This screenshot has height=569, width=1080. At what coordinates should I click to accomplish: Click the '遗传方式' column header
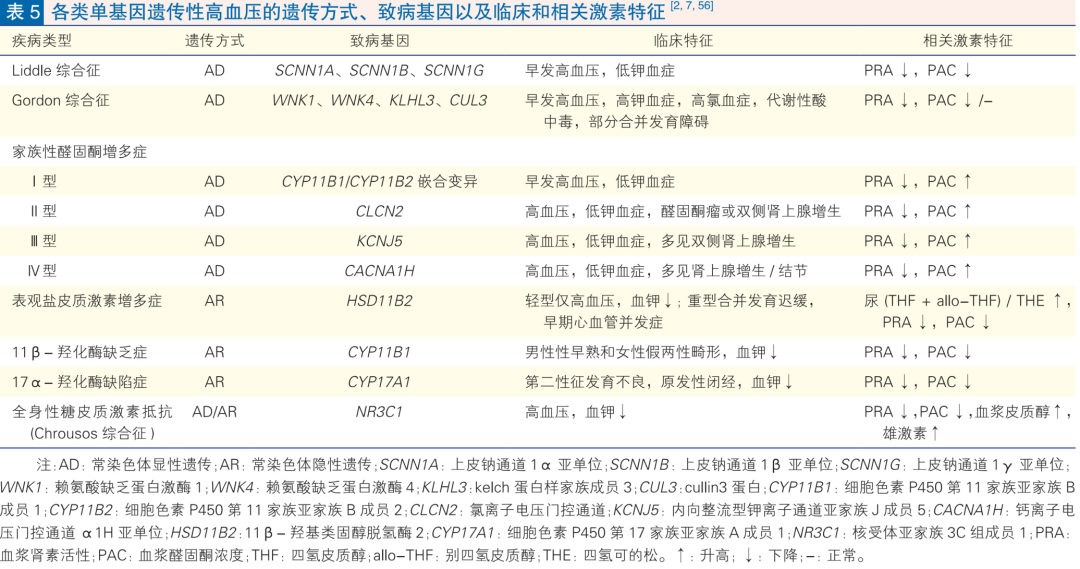coord(214,41)
